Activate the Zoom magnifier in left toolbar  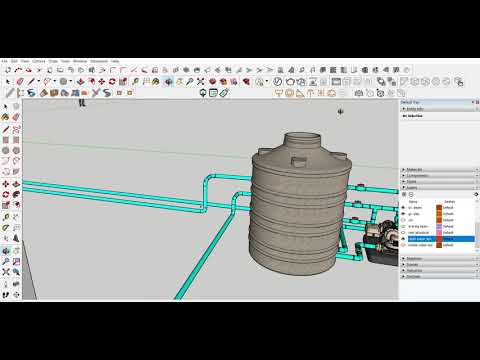[5, 261]
